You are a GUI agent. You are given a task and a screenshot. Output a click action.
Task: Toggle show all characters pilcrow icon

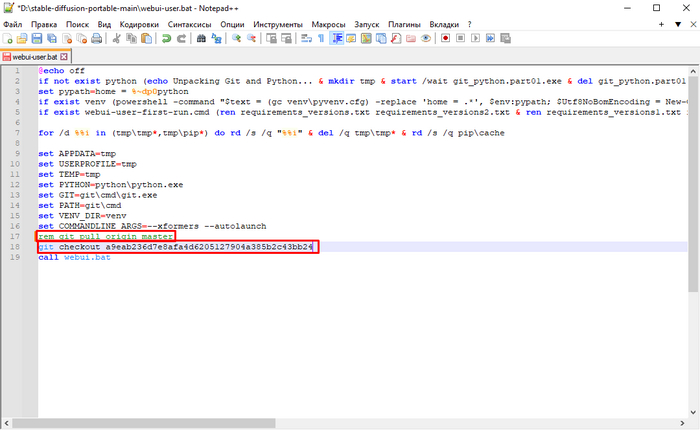pyautogui.click(x=321, y=38)
